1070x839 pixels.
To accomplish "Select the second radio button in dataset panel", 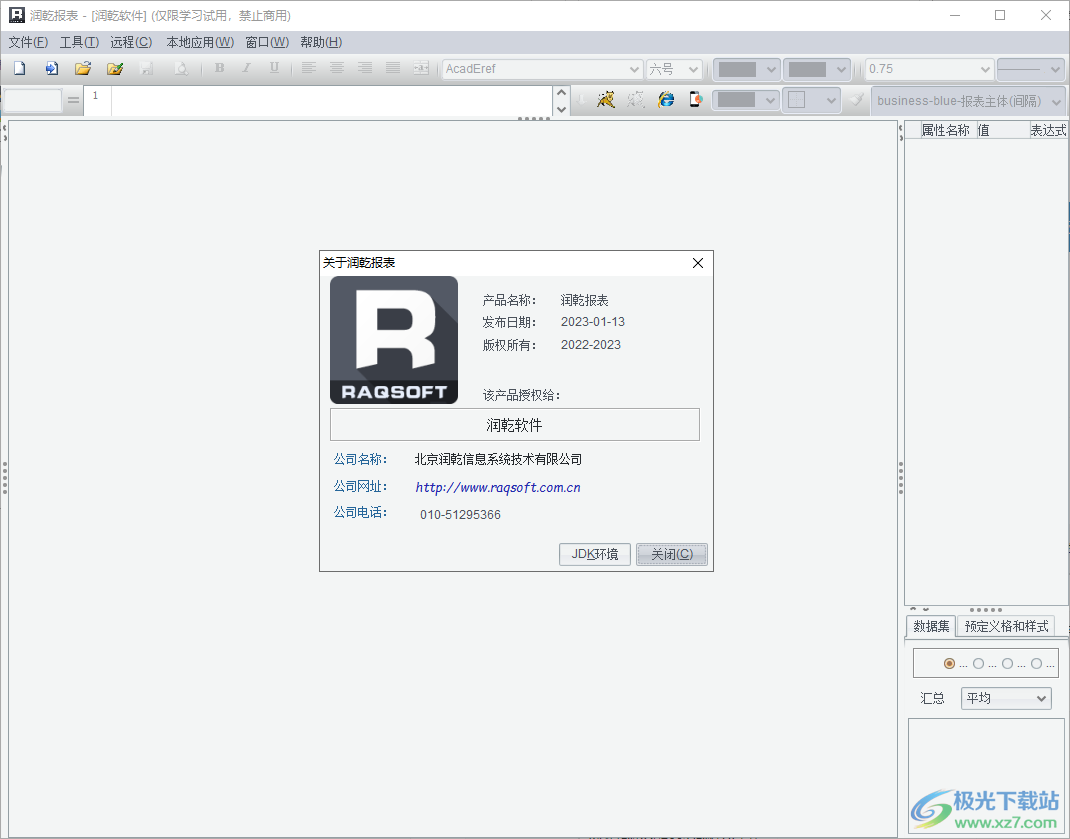I will pyautogui.click(x=978, y=663).
